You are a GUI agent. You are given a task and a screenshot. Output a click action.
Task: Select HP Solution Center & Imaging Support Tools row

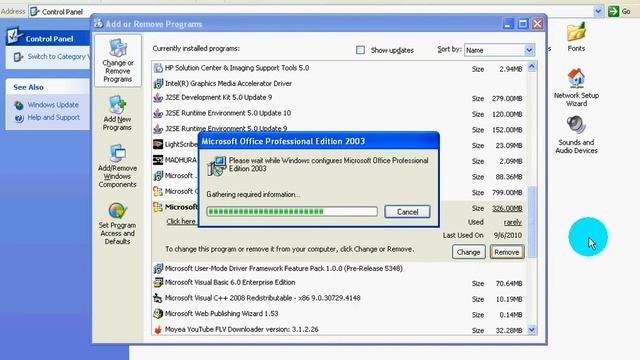point(339,68)
